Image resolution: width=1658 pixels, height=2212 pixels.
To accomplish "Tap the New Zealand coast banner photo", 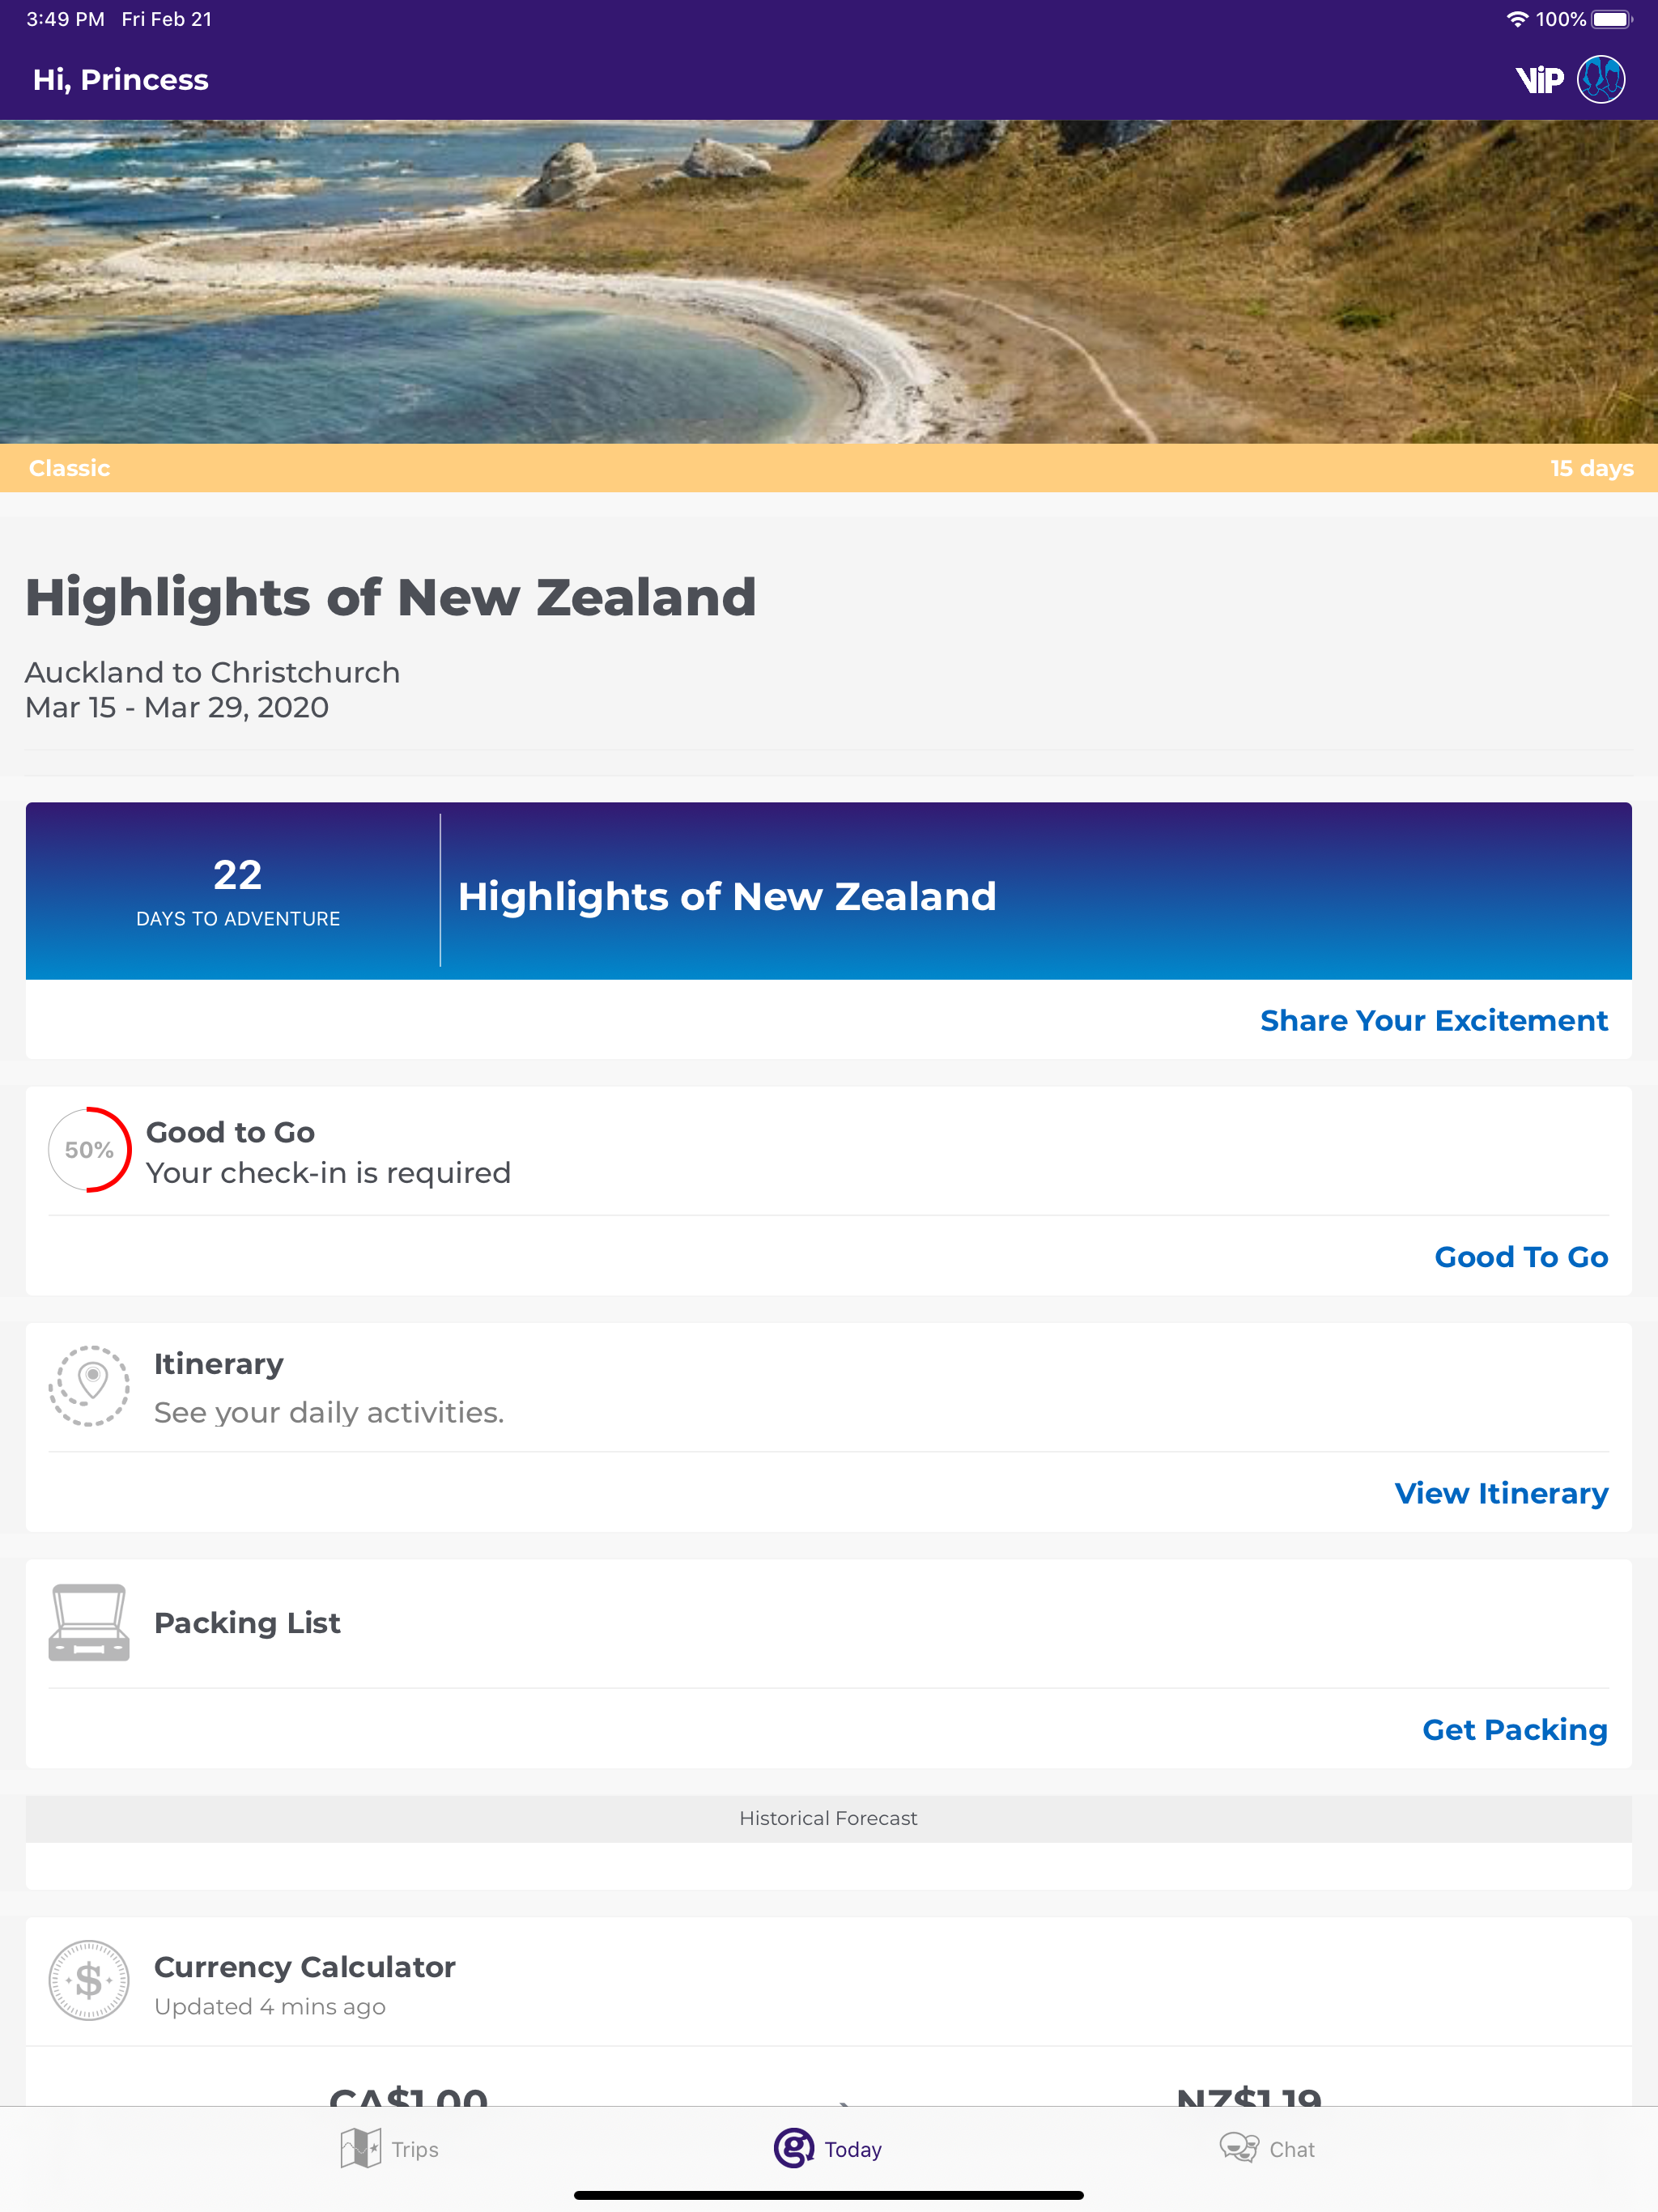I will point(828,282).
